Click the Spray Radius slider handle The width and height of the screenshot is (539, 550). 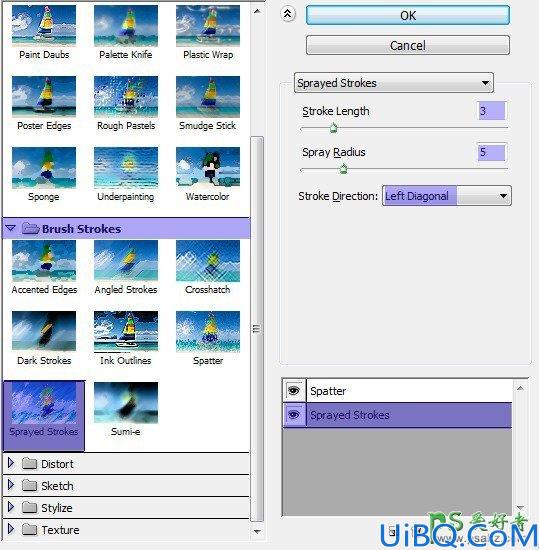click(x=343, y=169)
